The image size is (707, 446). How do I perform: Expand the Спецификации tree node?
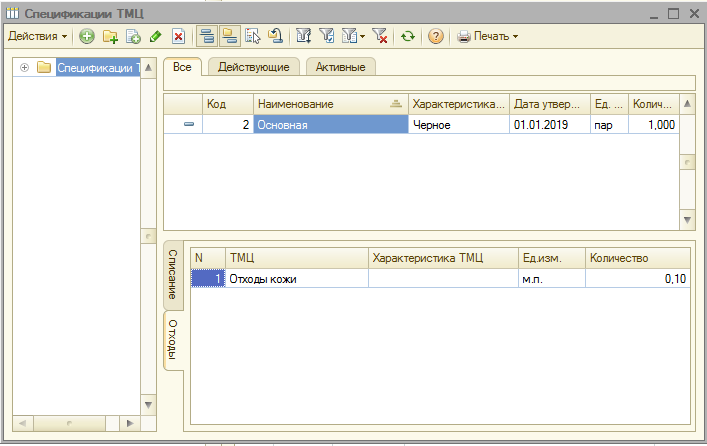[x=23, y=68]
